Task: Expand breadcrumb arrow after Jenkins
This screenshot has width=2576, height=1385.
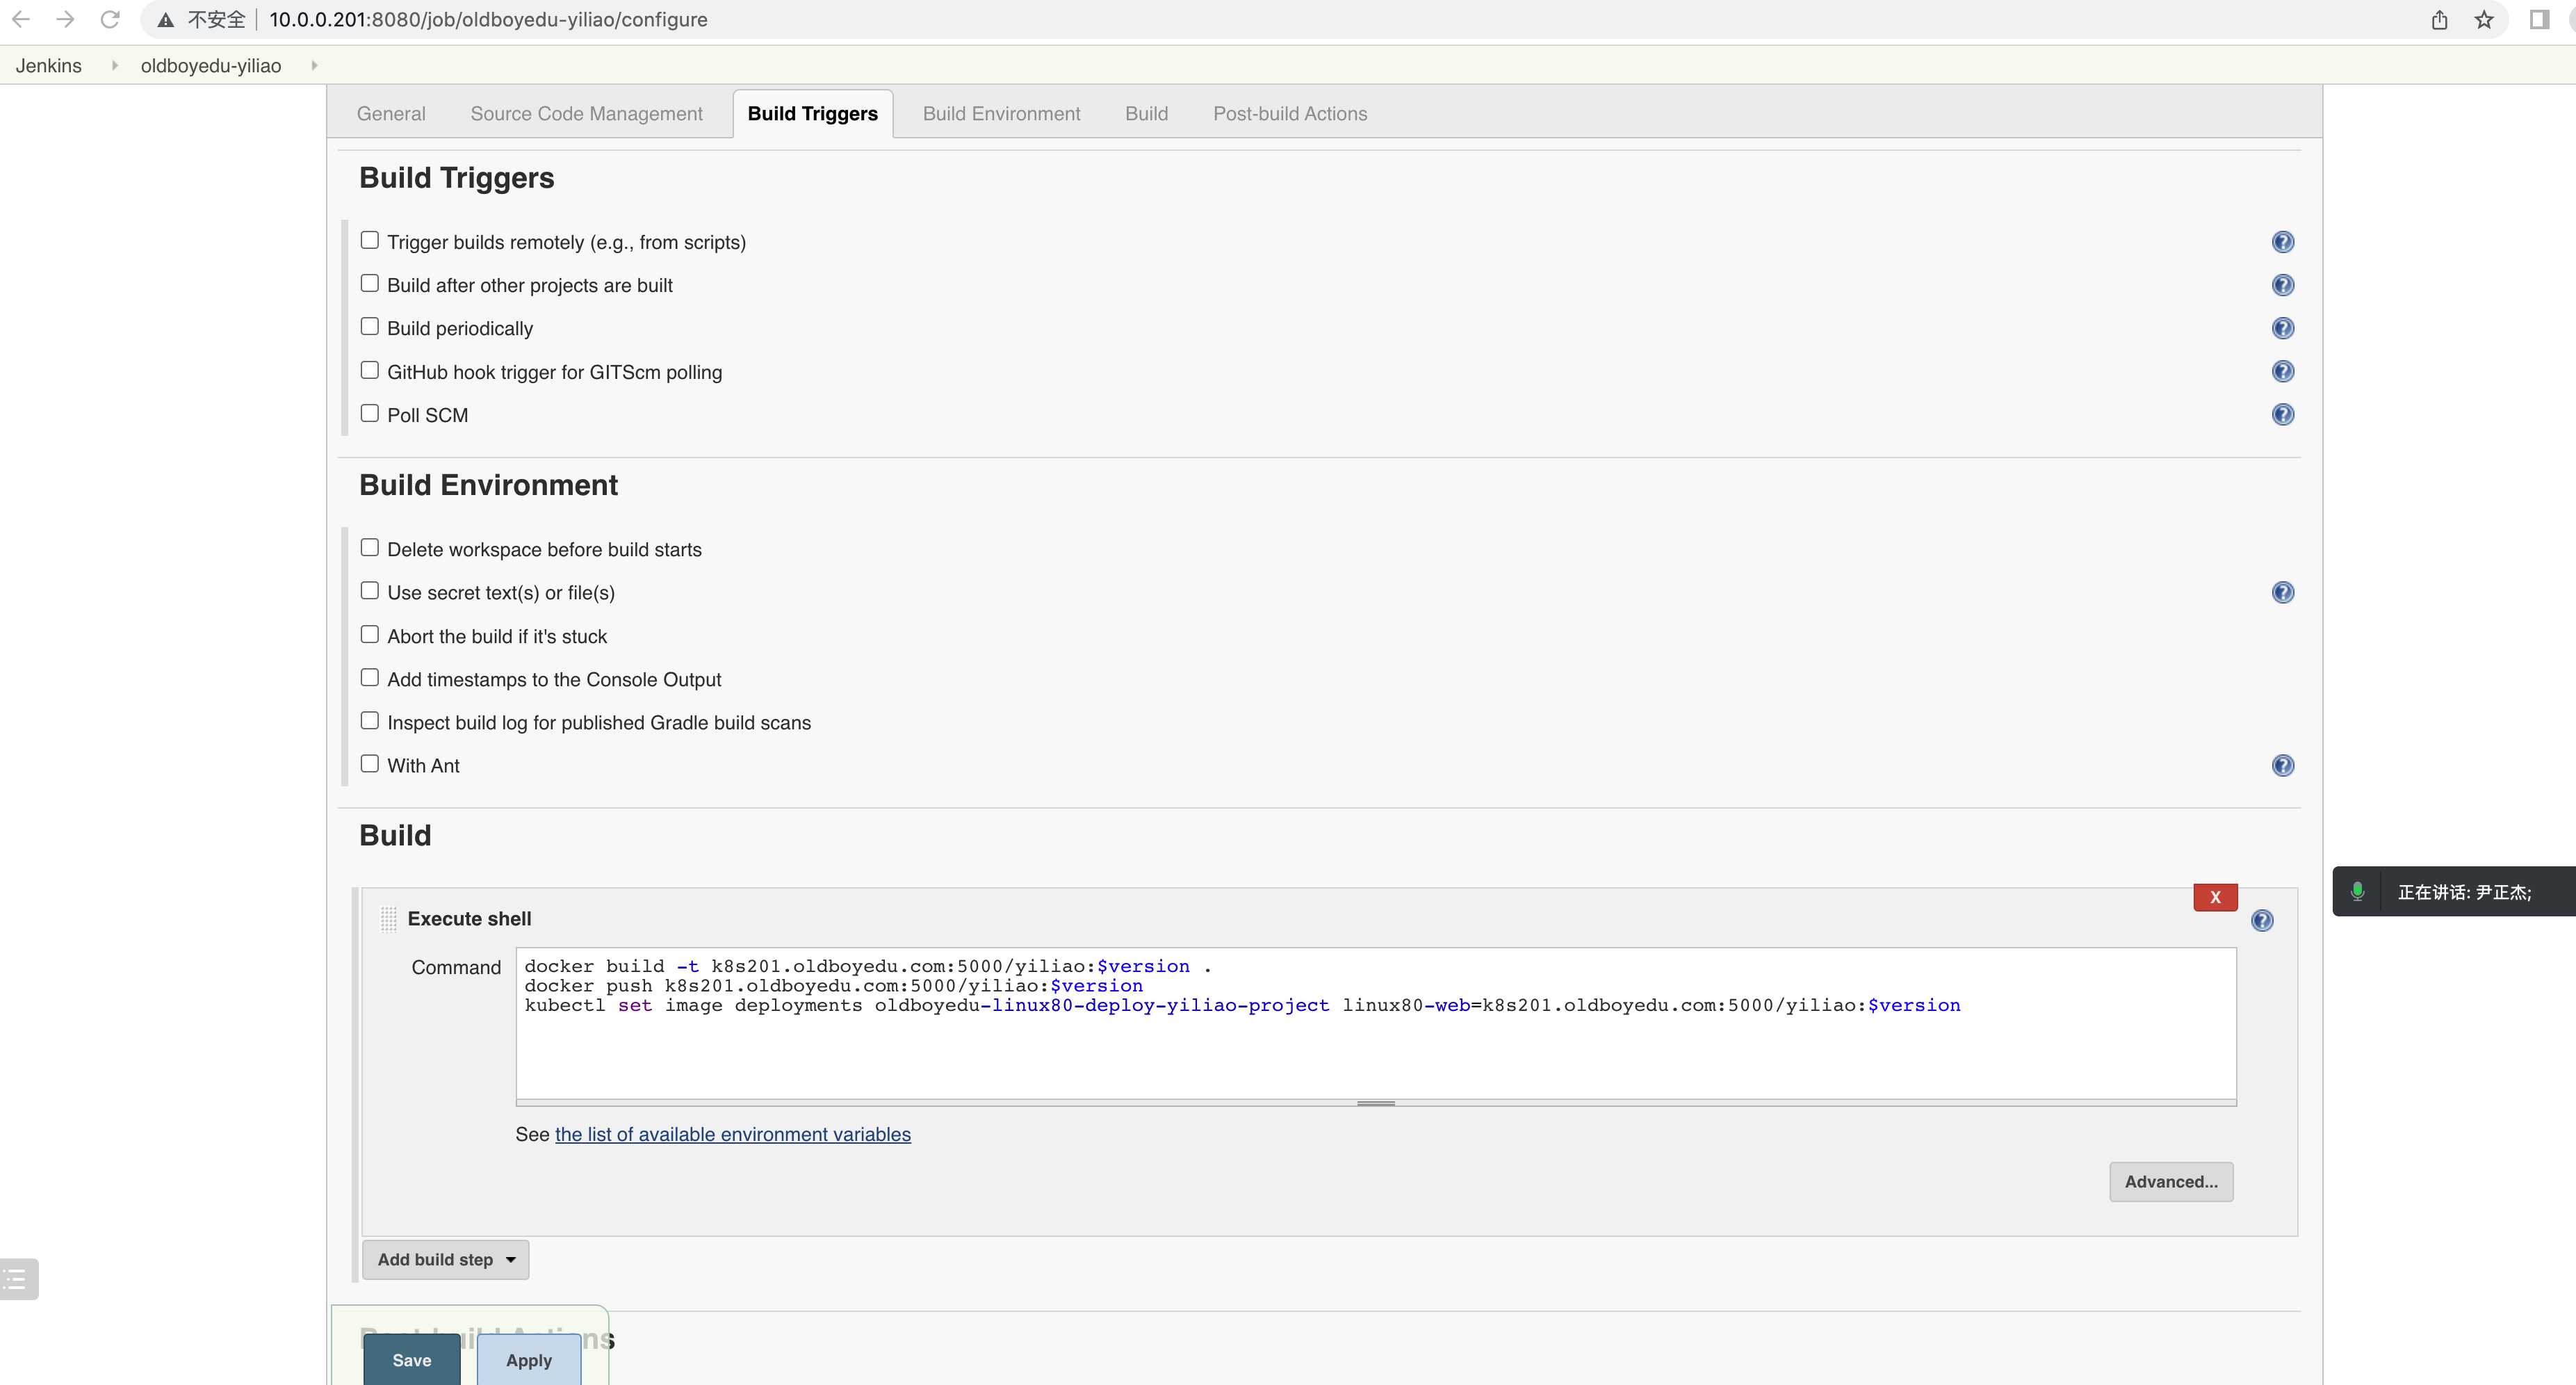Action: (114, 65)
